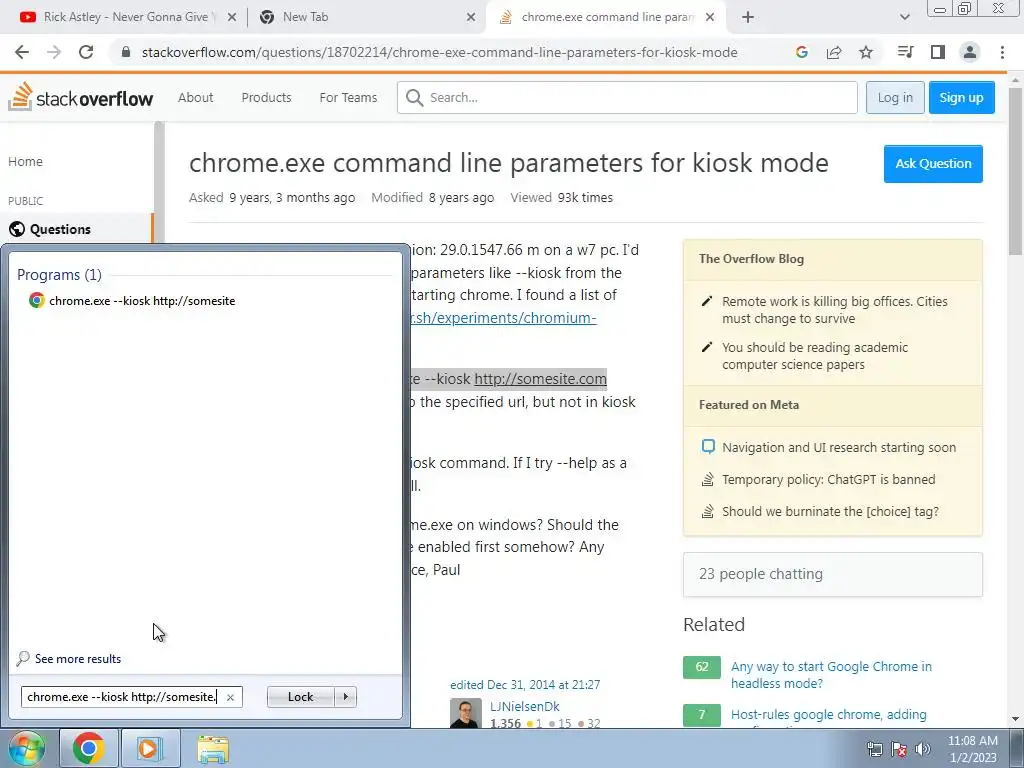Expand the shutdown options arrow
Image resolution: width=1024 pixels, height=768 pixels.
click(345, 697)
